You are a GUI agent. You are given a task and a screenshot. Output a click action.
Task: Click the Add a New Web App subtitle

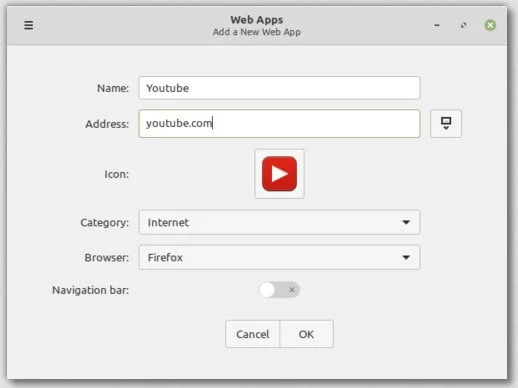click(x=257, y=32)
